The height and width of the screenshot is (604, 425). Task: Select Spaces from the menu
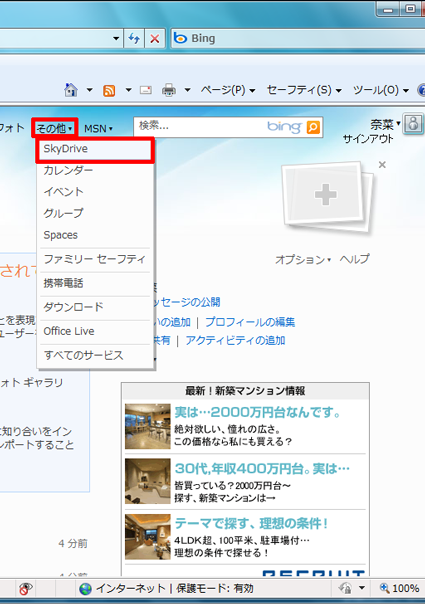click(95, 235)
